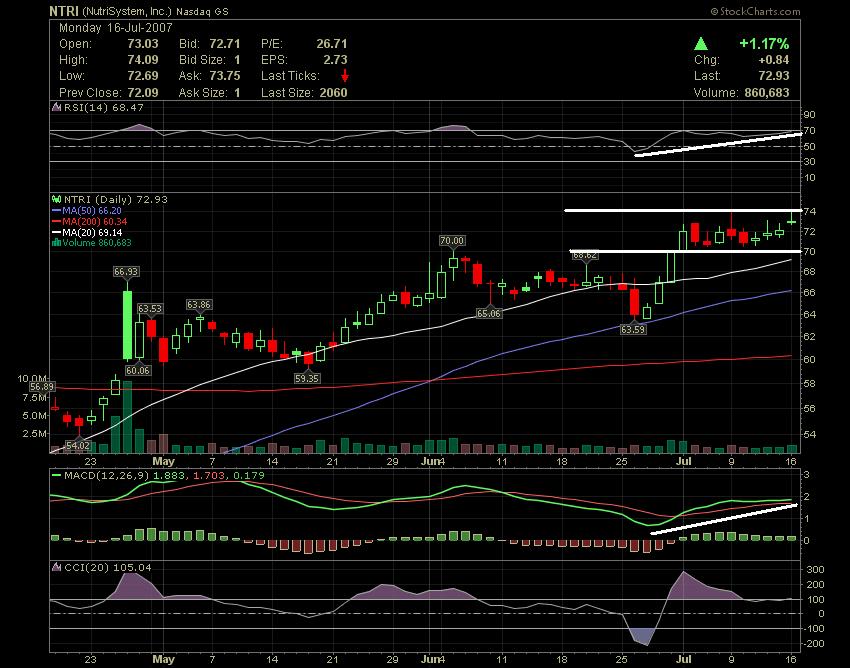The image size is (850, 668).
Task: Click the Bid value 72.71
Action: click(224, 44)
